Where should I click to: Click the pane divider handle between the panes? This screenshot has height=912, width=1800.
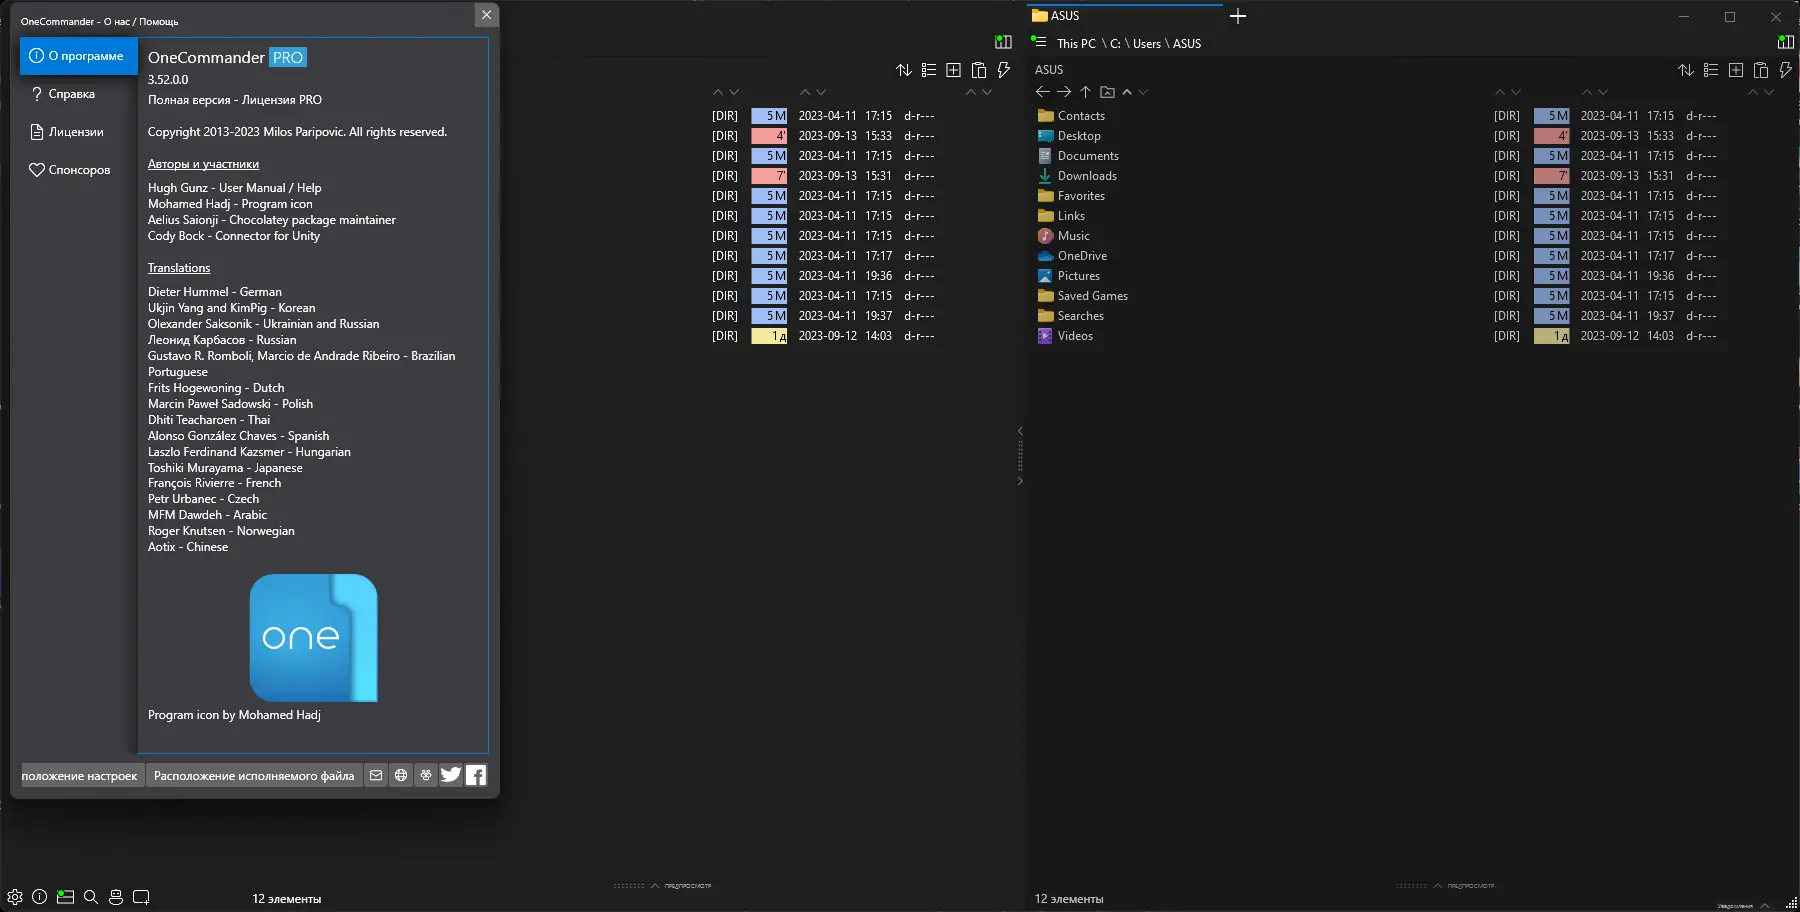[1020, 456]
